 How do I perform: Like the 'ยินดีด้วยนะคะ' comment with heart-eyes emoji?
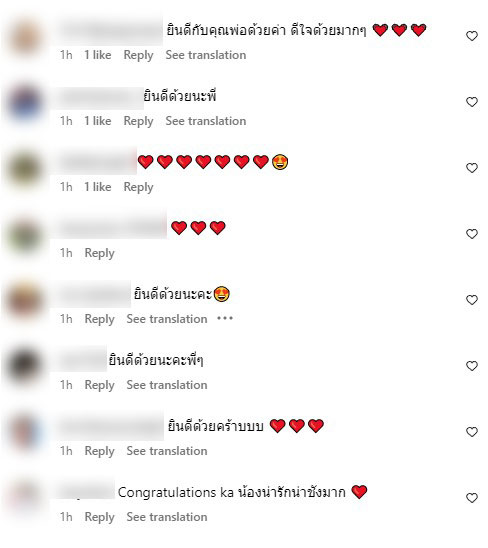(x=472, y=300)
